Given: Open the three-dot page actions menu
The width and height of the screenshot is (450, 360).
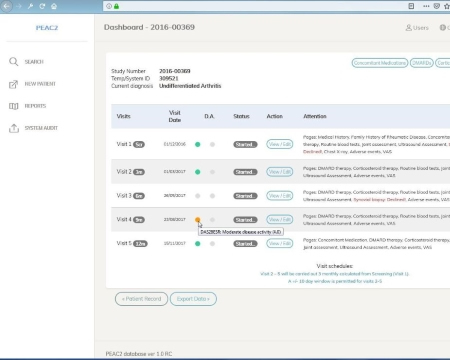Looking at the screenshot, I should tap(426, 6).
